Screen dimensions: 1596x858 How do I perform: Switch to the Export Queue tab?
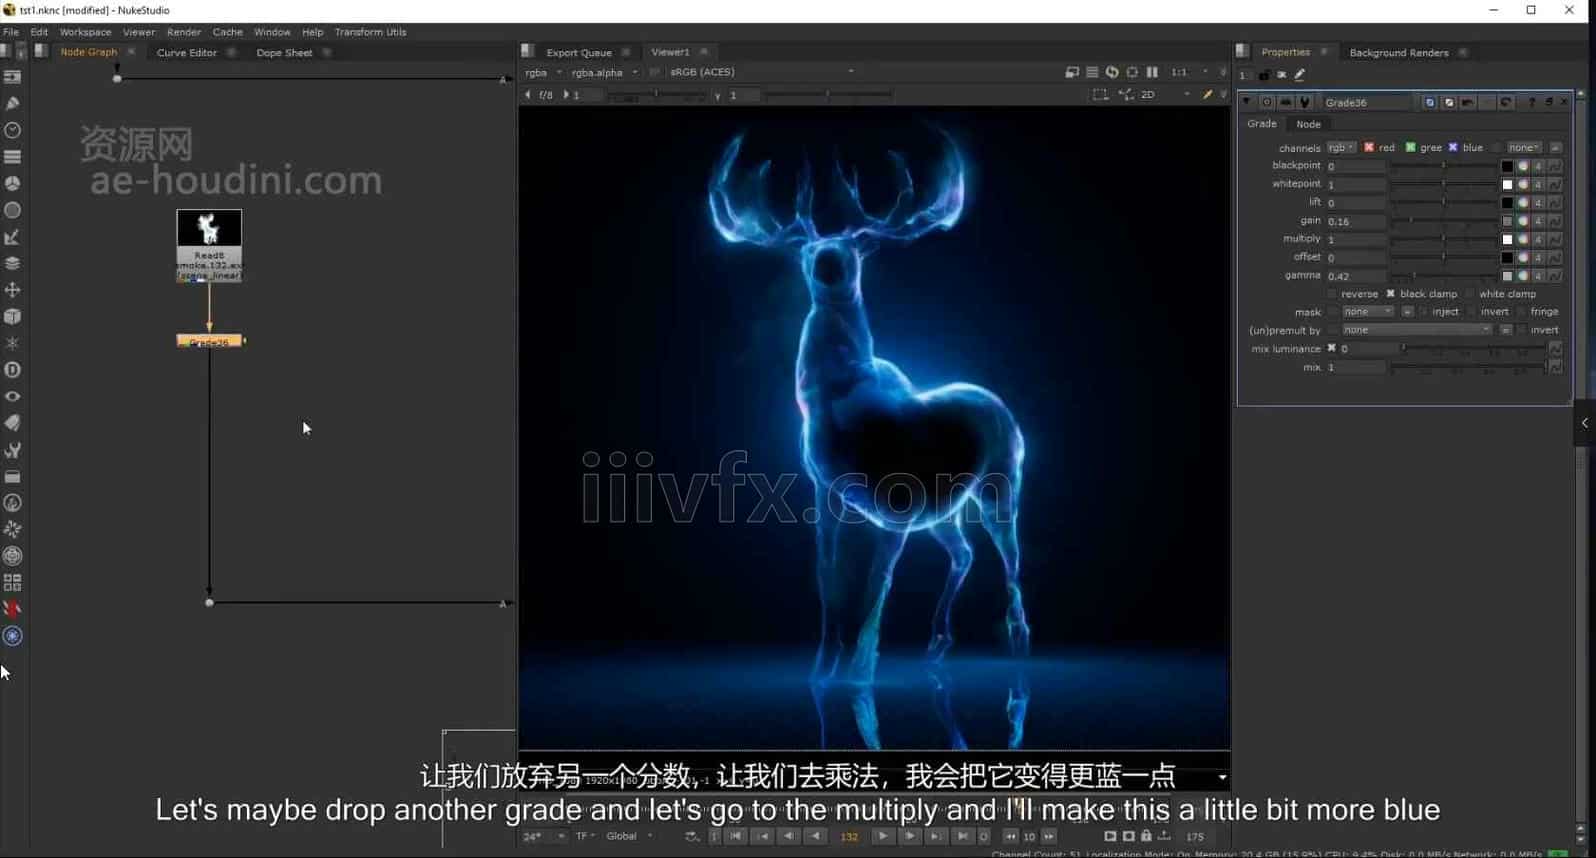click(579, 53)
